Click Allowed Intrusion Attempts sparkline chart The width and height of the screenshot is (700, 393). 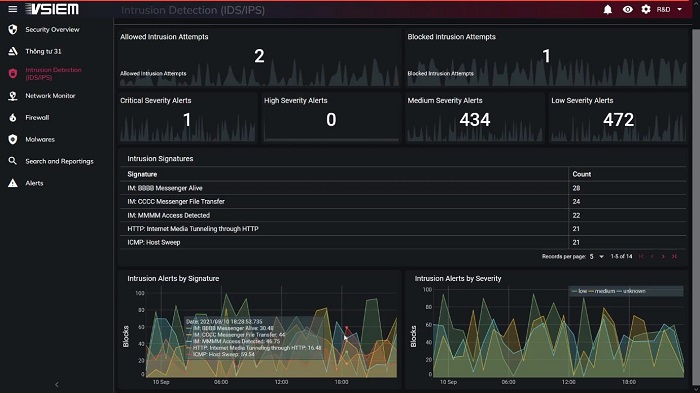259,72
